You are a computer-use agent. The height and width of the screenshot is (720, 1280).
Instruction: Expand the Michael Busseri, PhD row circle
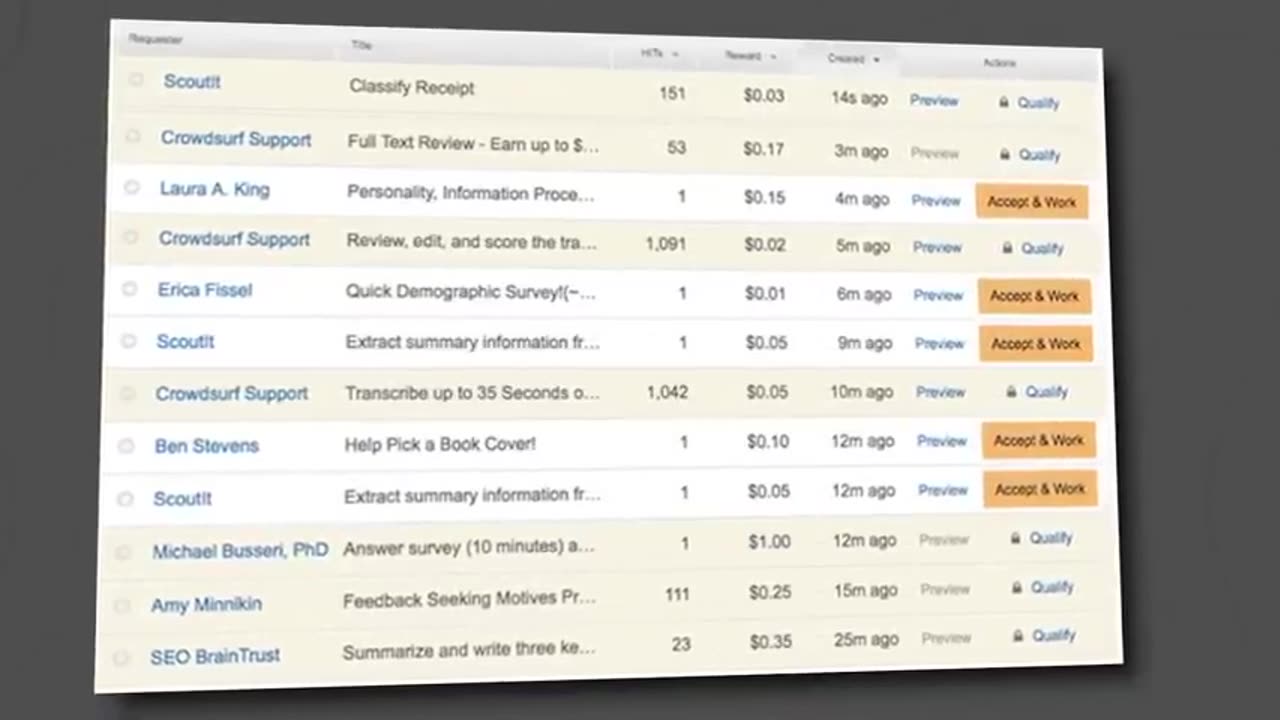123,551
